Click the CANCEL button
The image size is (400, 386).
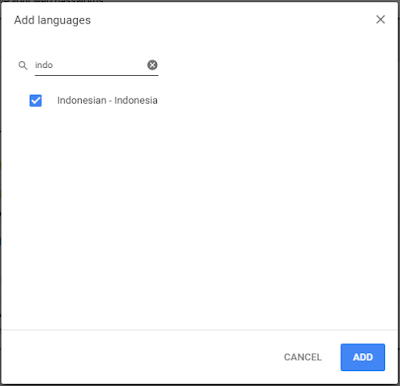pyautogui.click(x=303, y=357)
